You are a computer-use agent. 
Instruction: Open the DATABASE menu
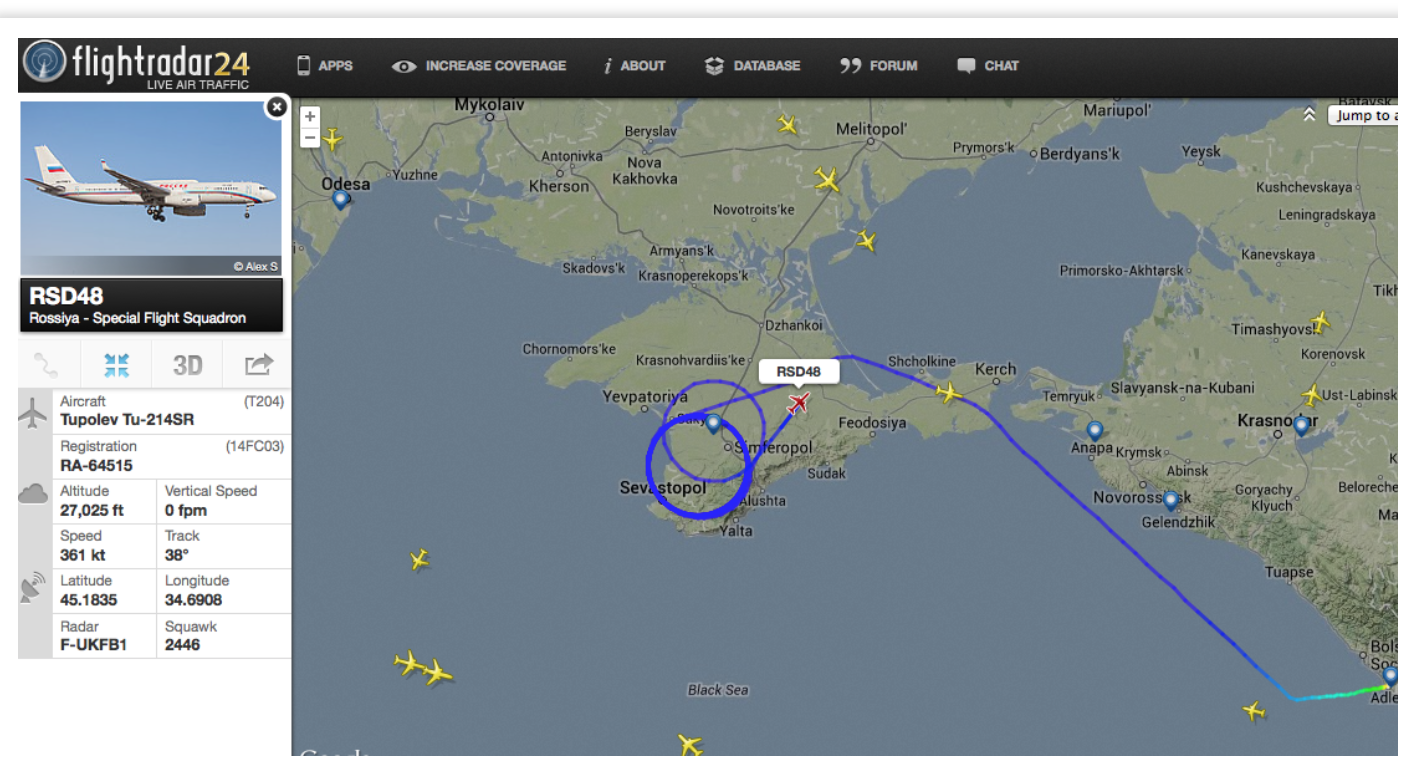[752, 66]
